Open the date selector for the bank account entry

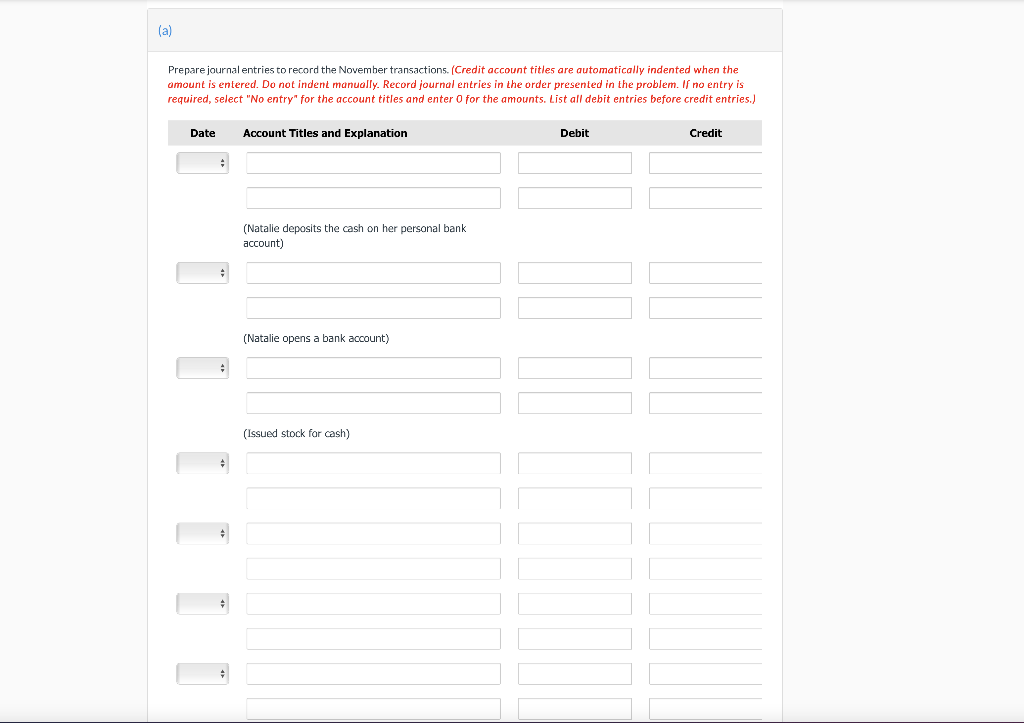pos(202,272)
